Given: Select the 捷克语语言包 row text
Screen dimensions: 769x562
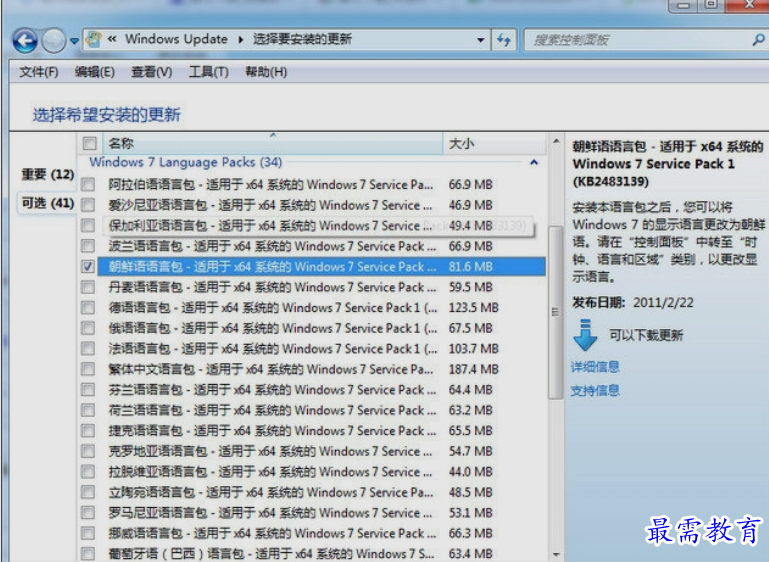Looking at the screenshot, I should (x=272, y=431).
